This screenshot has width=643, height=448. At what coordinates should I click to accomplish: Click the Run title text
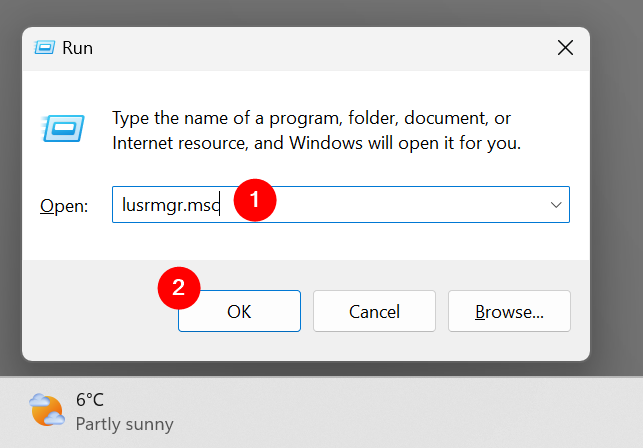78,47
